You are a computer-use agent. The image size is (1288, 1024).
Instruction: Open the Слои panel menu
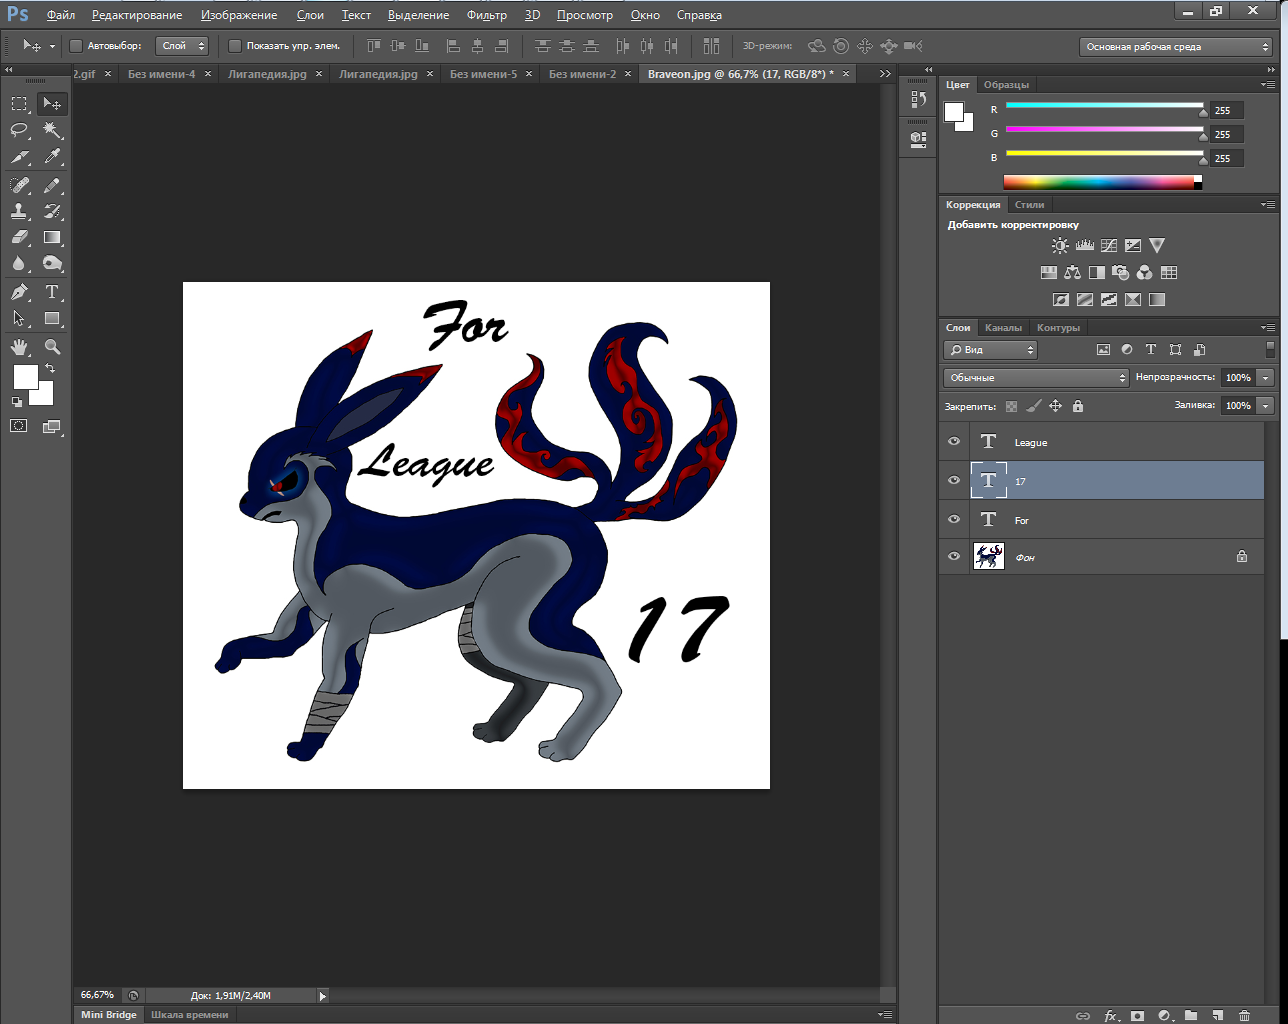[1268, 328]
